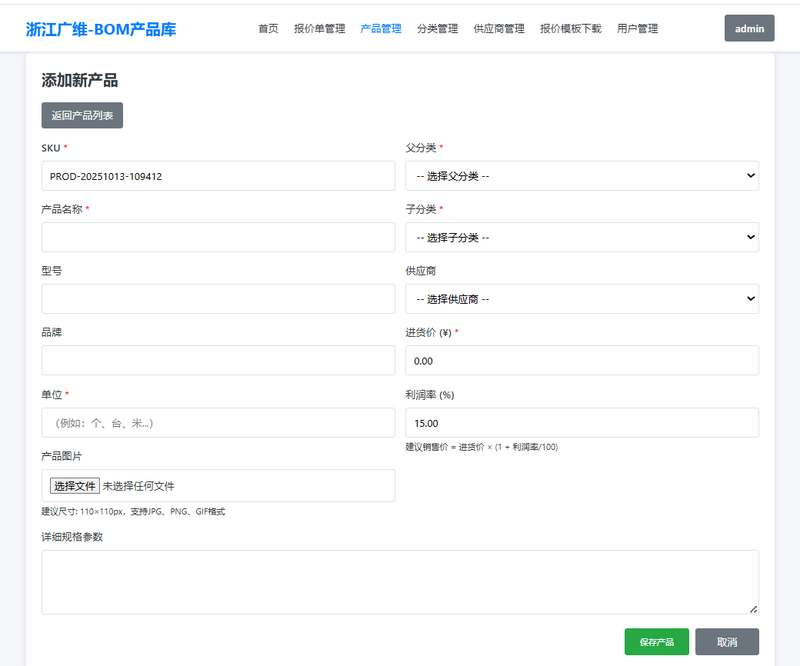
Task: Click the 未选择任何文件 status text
Action: click(138, 486)
